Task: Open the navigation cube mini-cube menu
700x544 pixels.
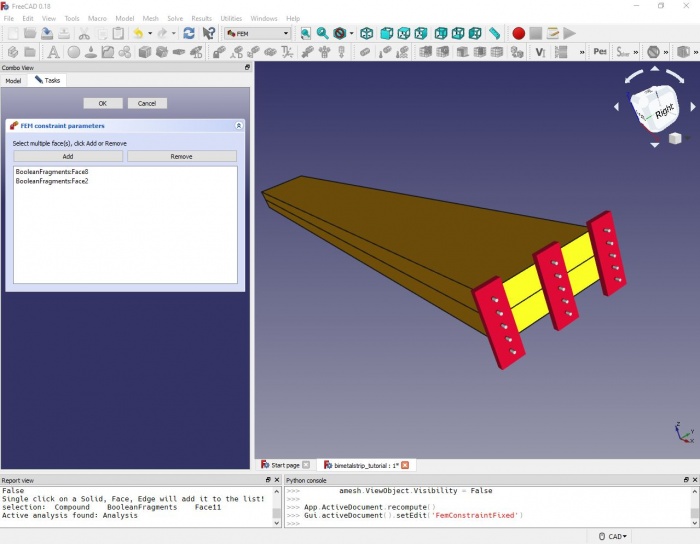Action: 675,138
